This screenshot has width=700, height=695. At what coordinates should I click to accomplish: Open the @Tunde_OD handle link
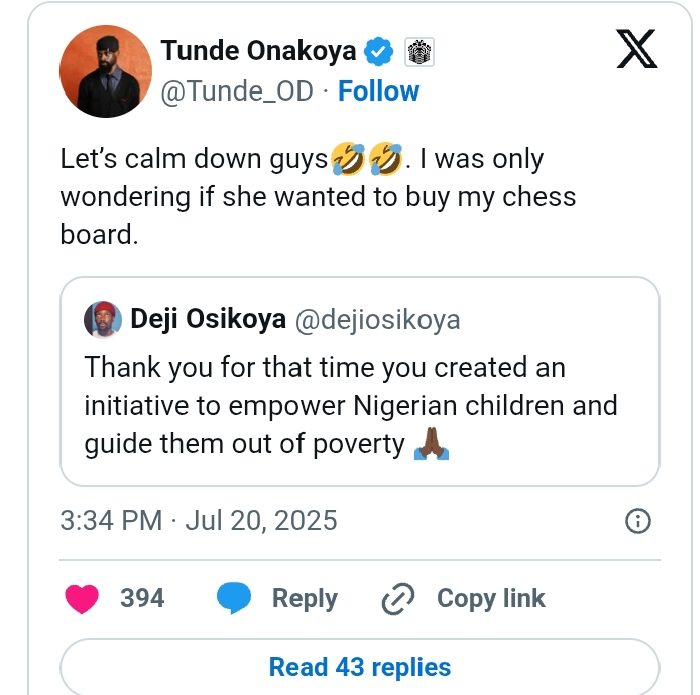(x=237, y=91)
